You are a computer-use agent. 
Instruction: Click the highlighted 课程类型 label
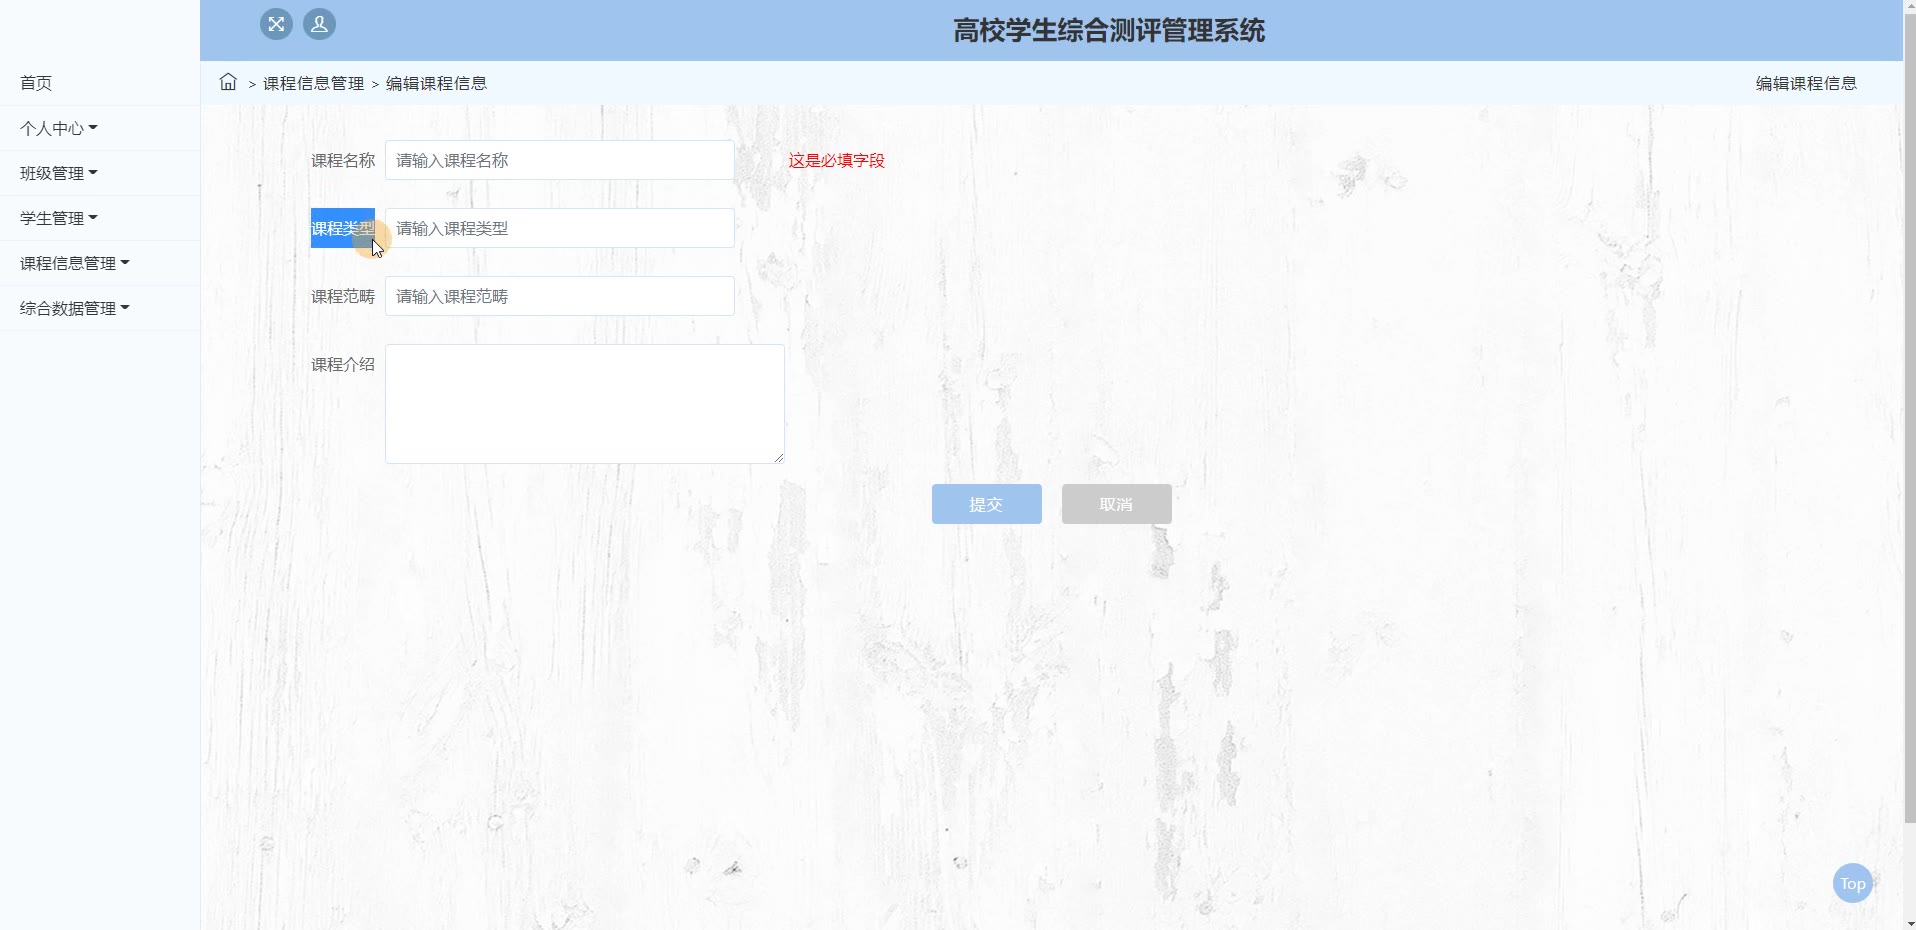pos(343,228)
